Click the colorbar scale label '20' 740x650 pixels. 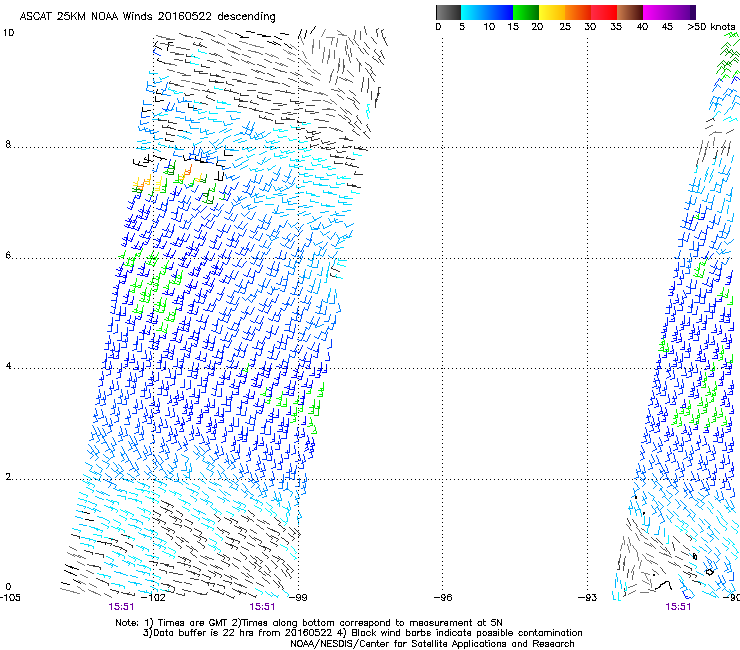click(x=537, y=27)
